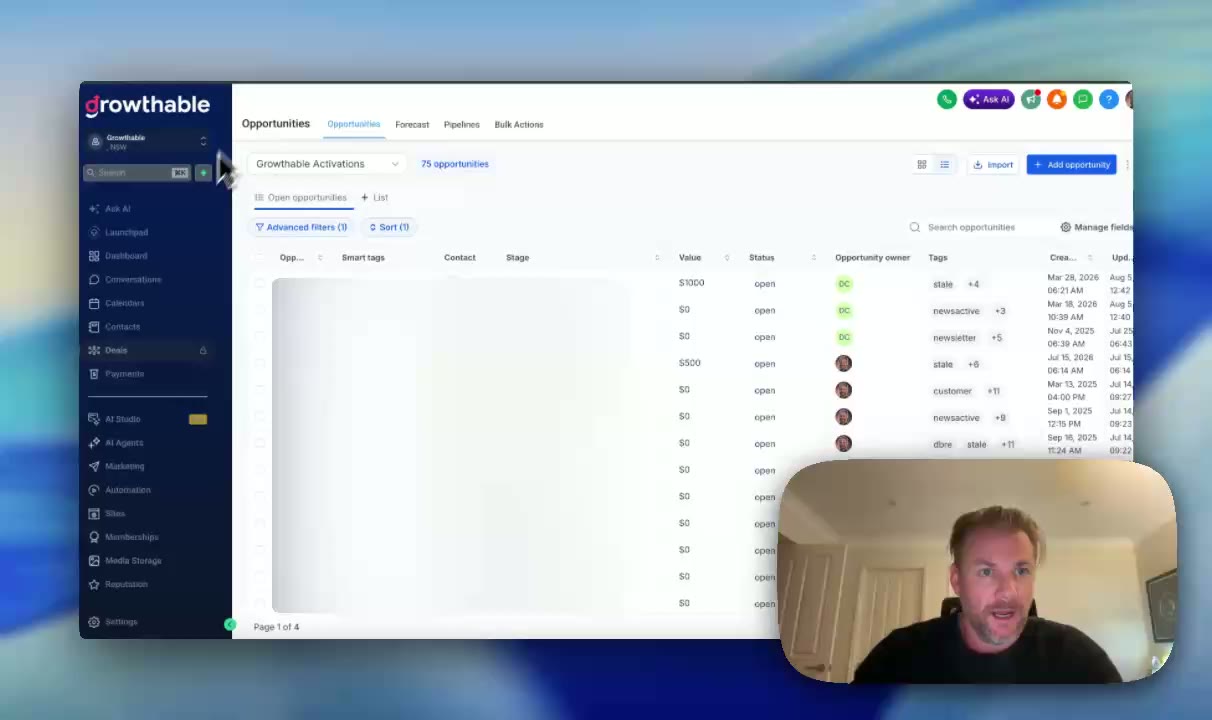Switch to the Pipelines tab

[461, 125]
